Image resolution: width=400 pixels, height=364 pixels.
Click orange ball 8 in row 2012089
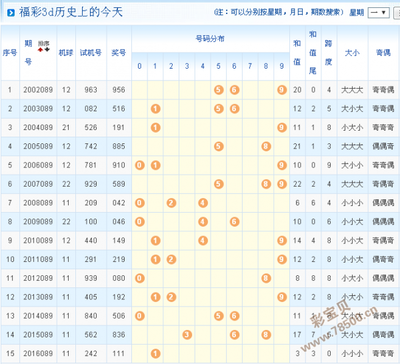[x=266, y=278]
